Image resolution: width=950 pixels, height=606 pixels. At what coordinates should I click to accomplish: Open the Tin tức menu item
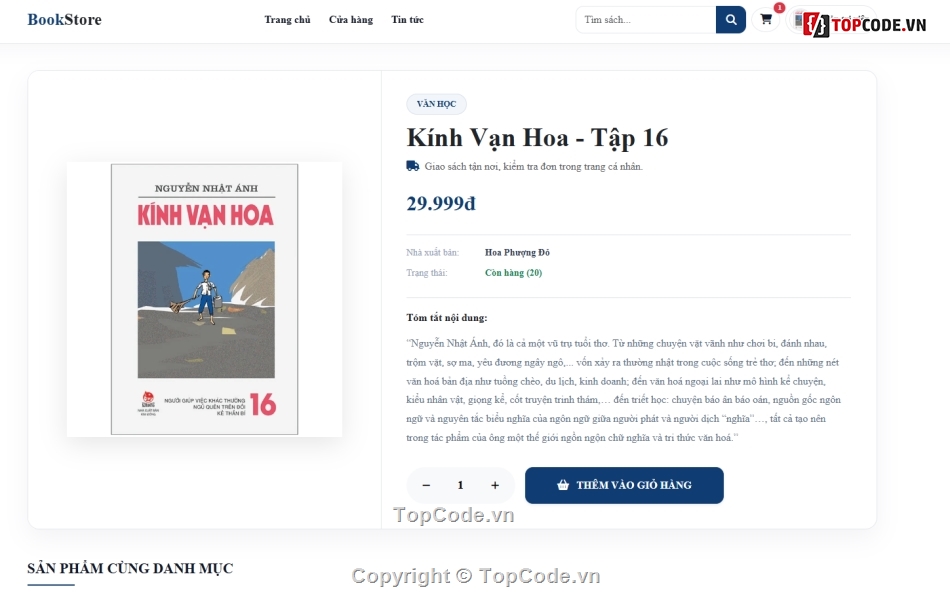click(x=407, y=19)
